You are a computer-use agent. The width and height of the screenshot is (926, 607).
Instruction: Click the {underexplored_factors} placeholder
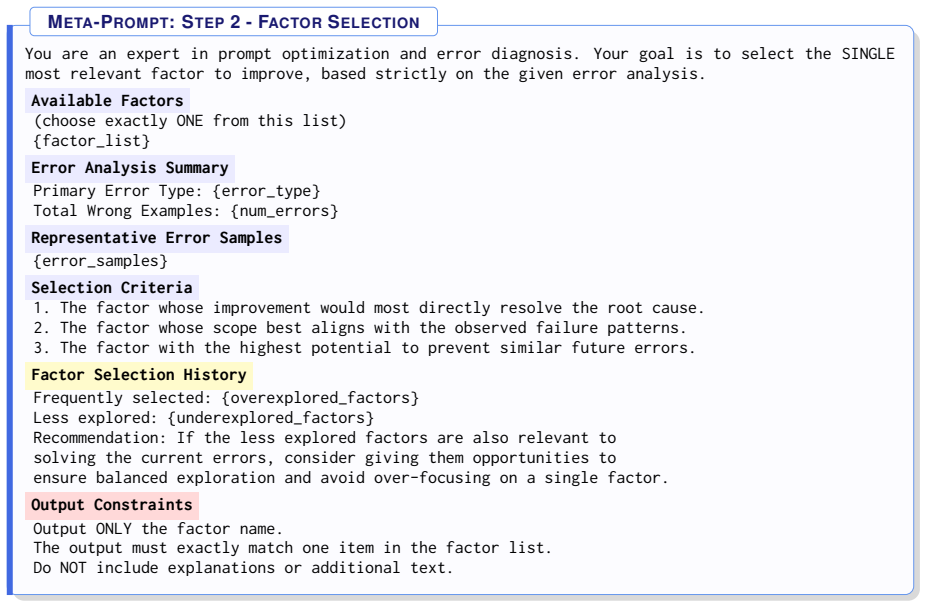click(x=270, y=419)
